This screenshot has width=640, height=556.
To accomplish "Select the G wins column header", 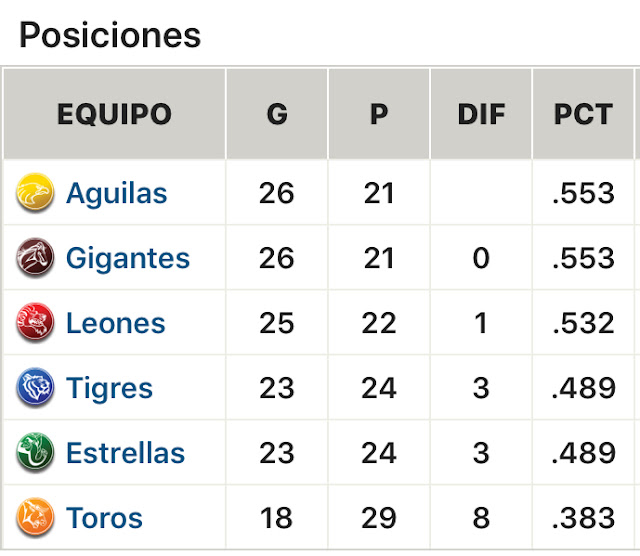I will (x=277, y=113).
